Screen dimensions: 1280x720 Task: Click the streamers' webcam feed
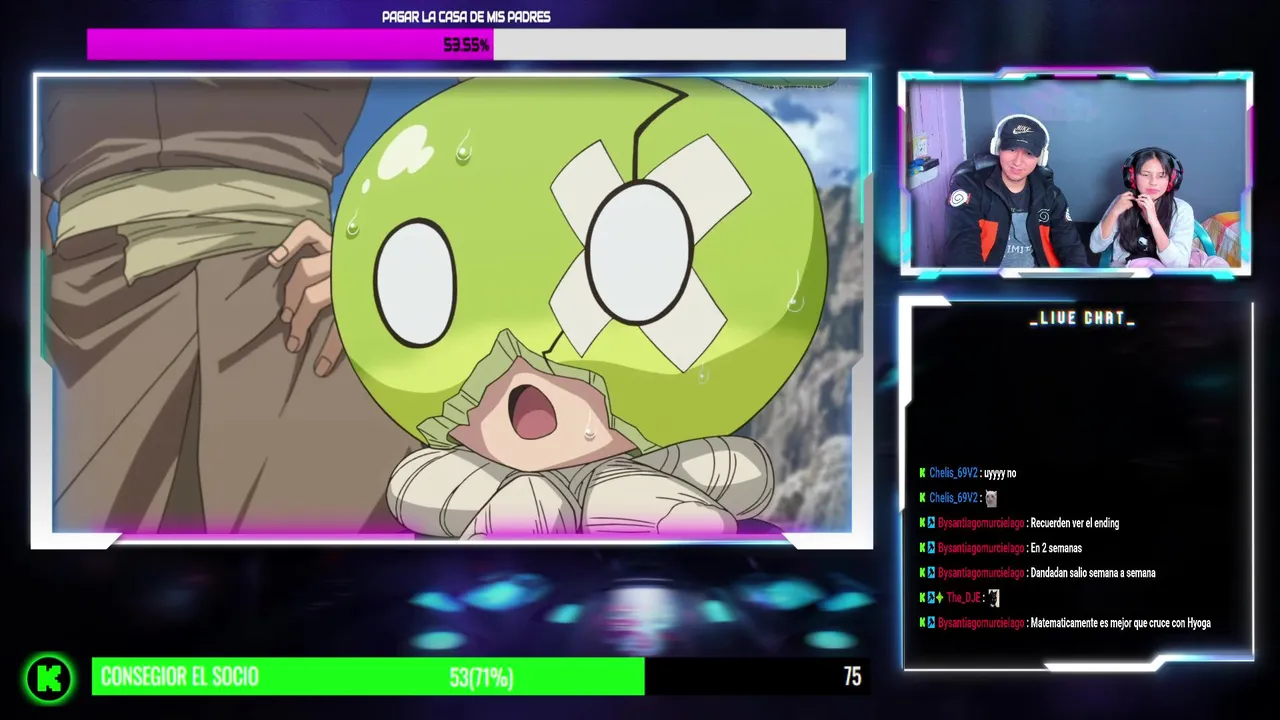tap(1075, 173)
